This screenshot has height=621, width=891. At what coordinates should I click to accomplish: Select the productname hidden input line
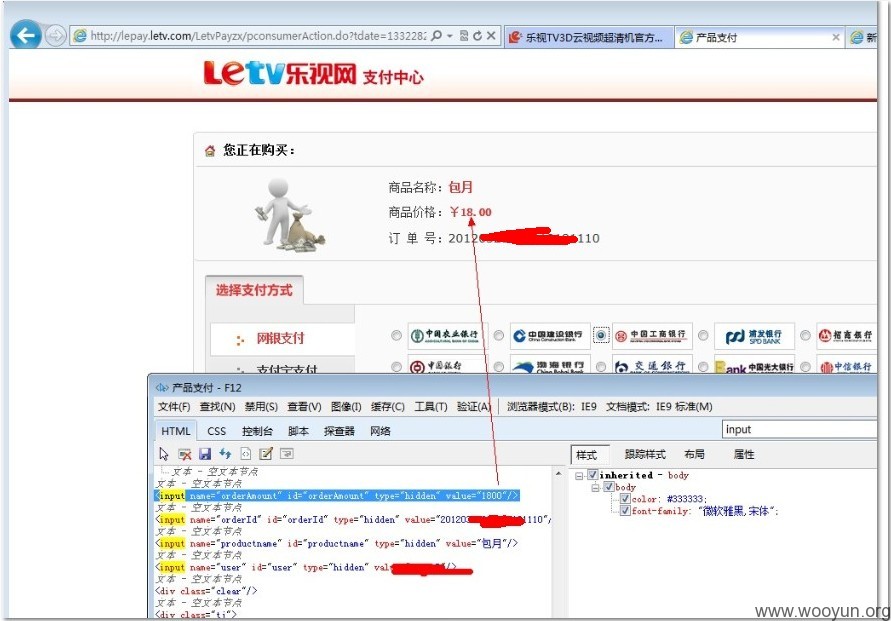tap(336, 544)
